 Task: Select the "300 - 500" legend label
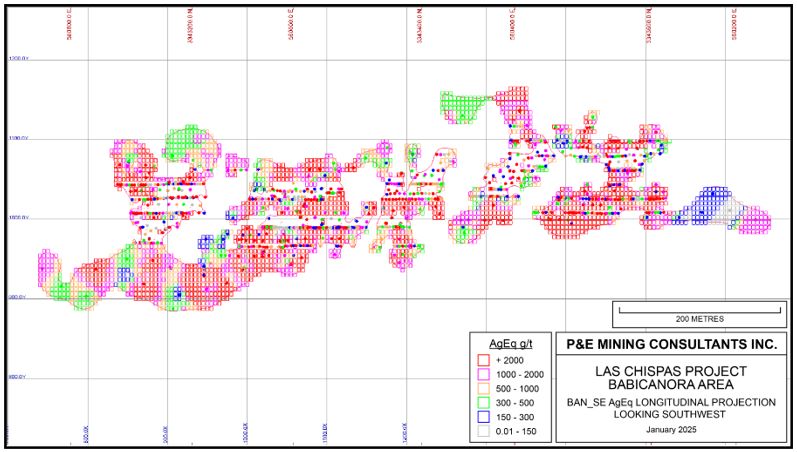pyautogui.click(x=515, y=403)
